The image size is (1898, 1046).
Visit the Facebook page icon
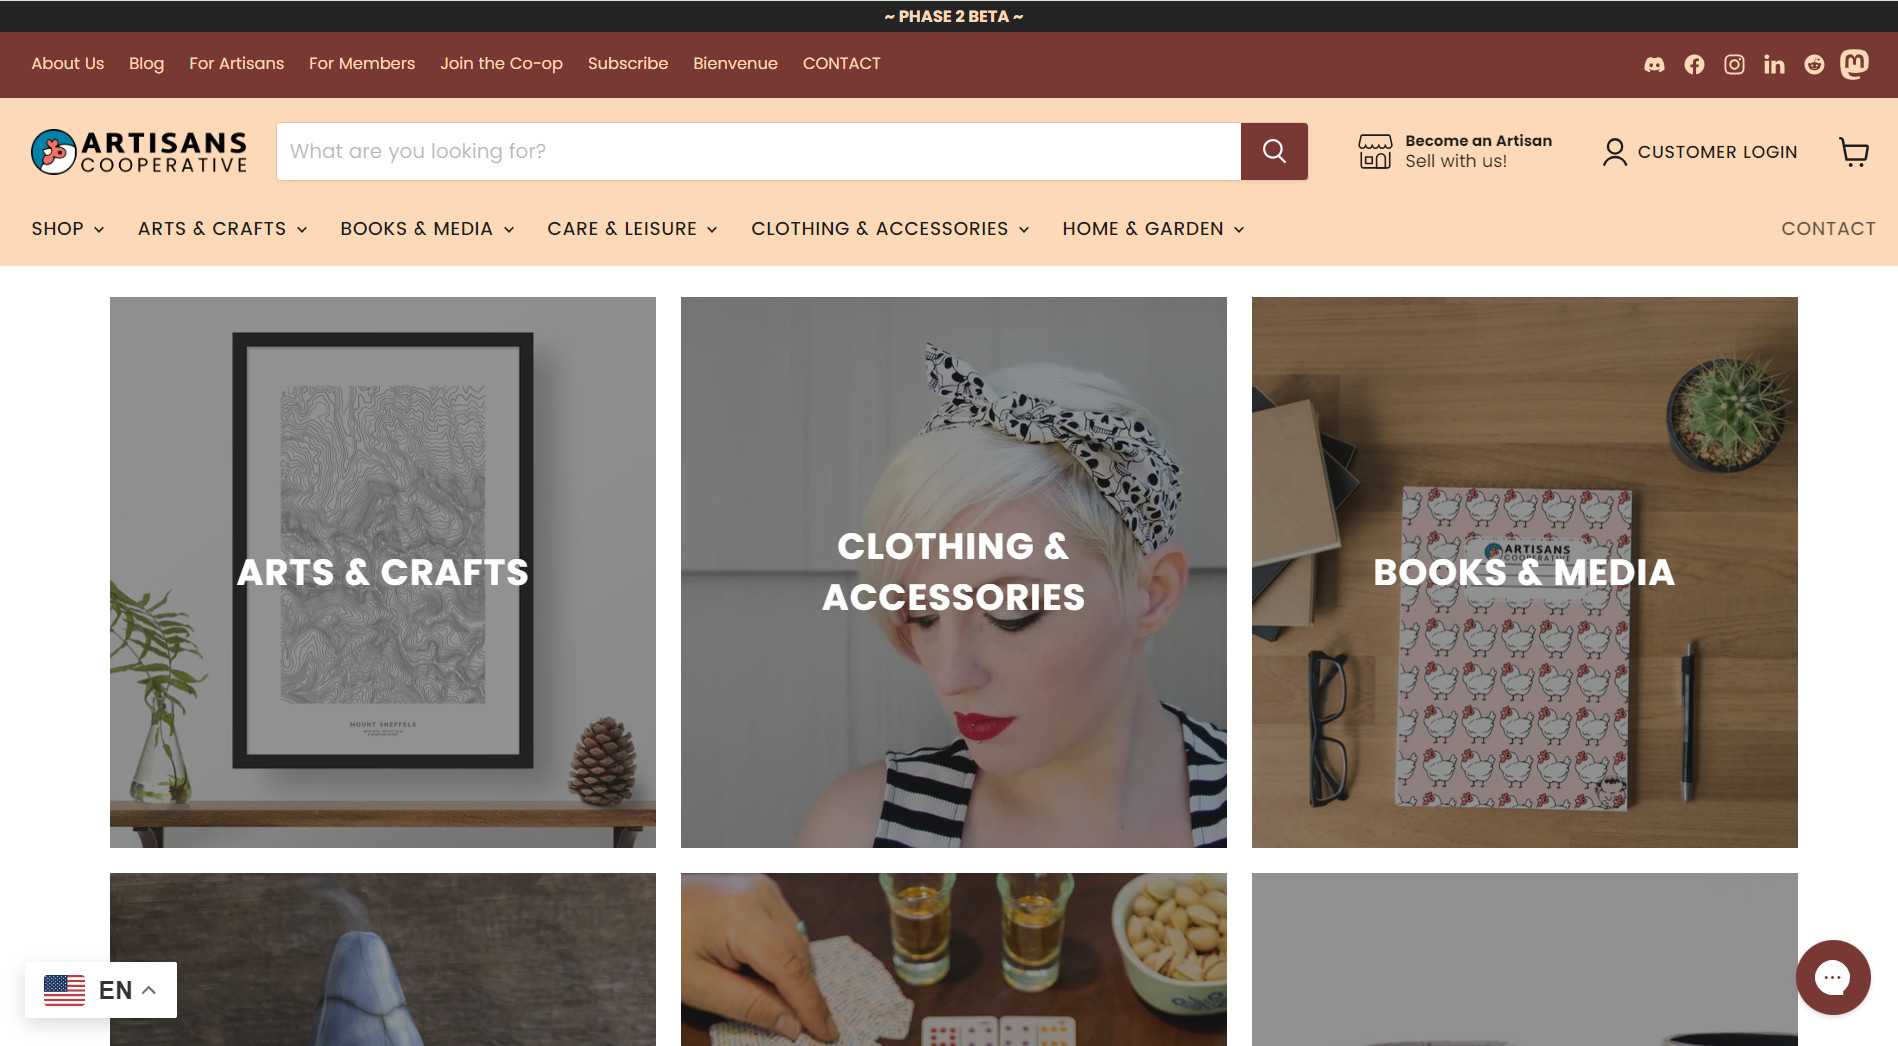click(x=1694, y=65)
